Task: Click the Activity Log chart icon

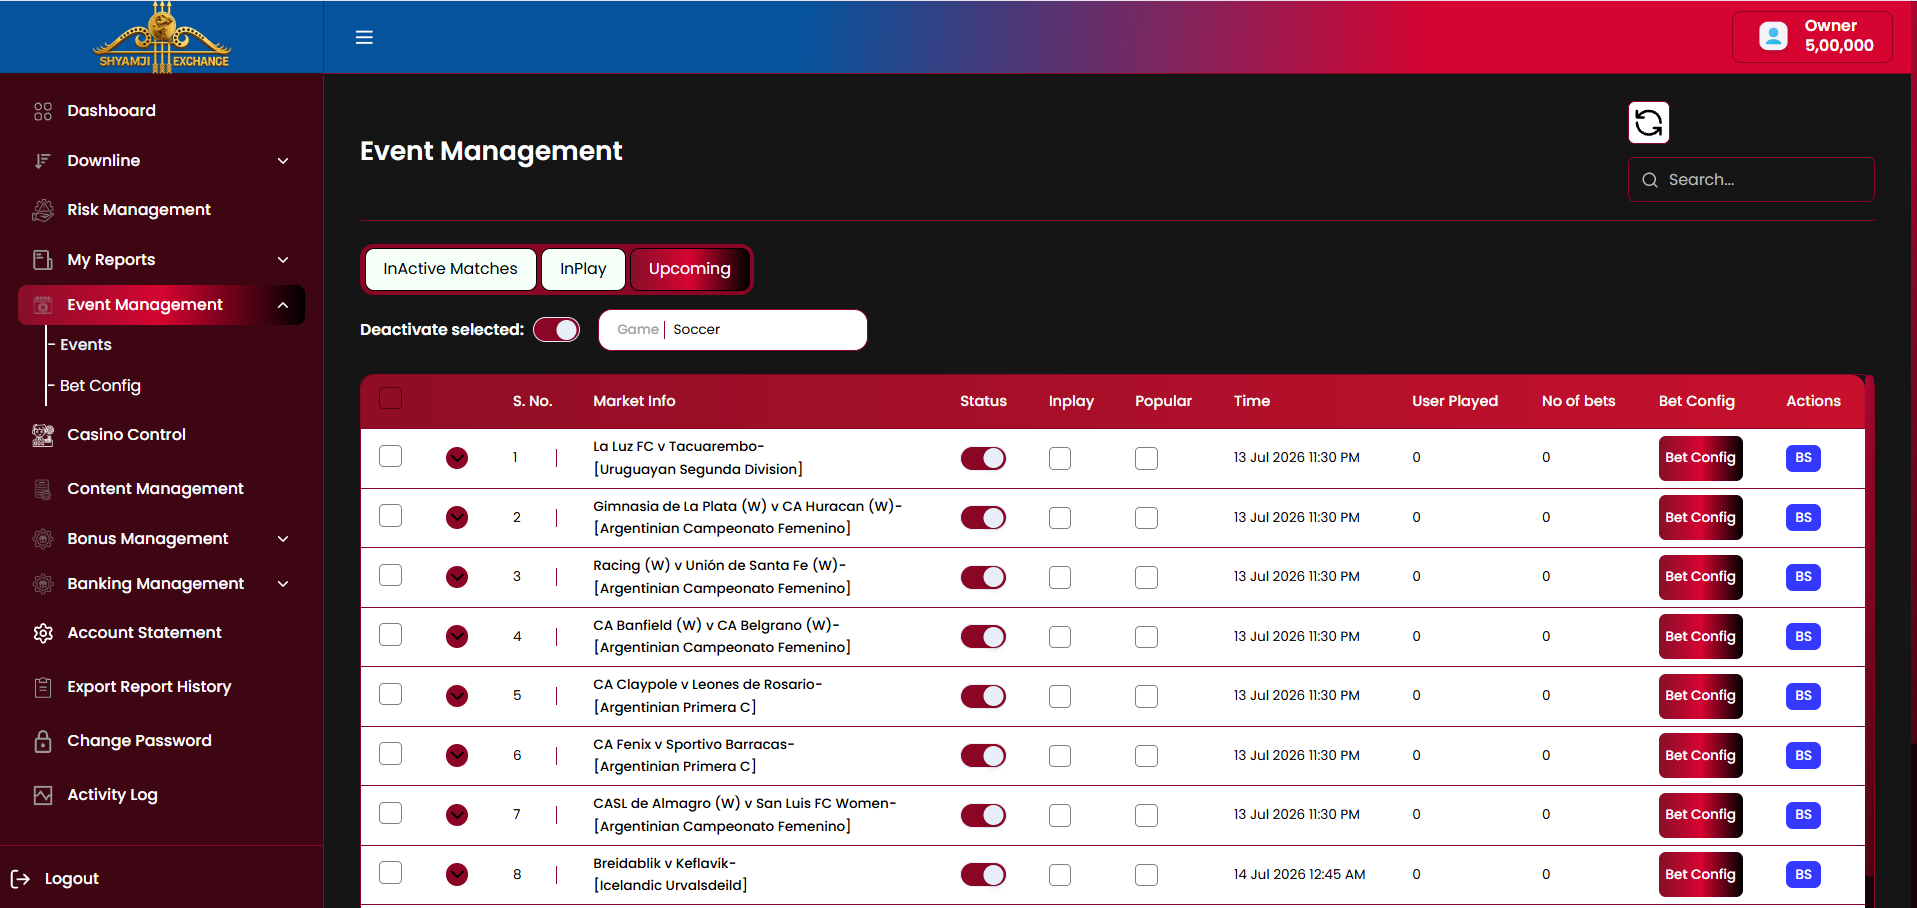Action: 43,795
